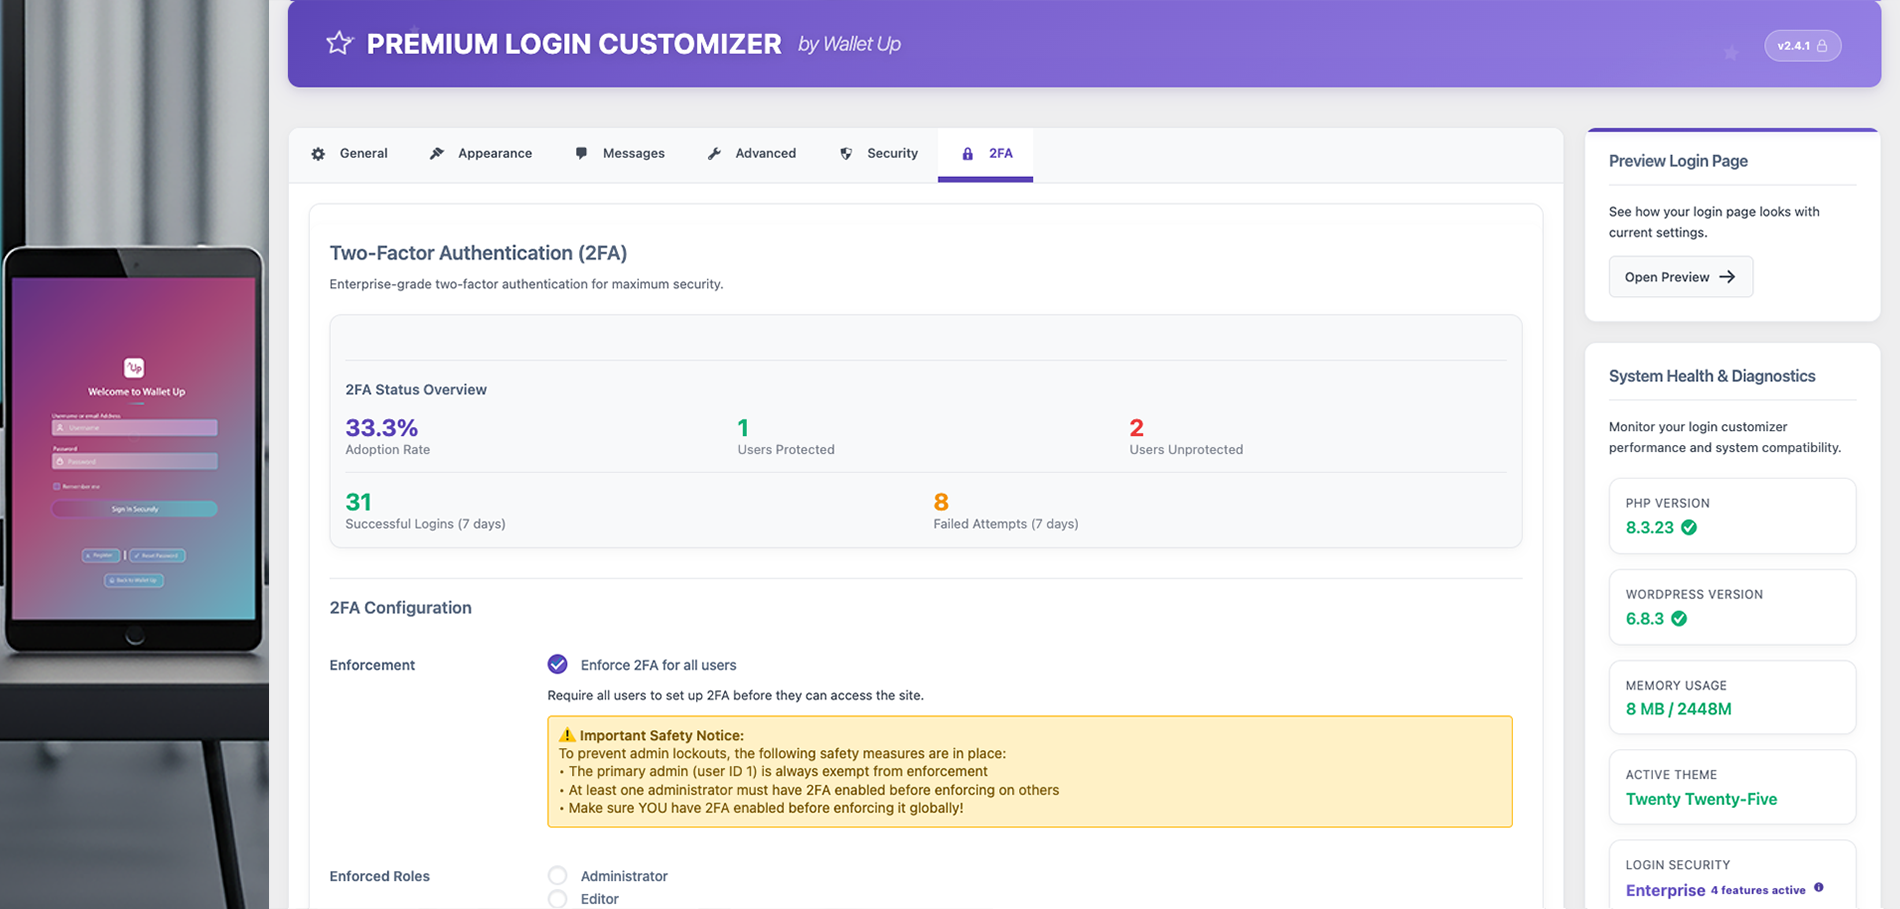Screen dimensions: 1900x909
Task: Click the paintbrush icon on the Appearance tab
Action: click(437, 153)
